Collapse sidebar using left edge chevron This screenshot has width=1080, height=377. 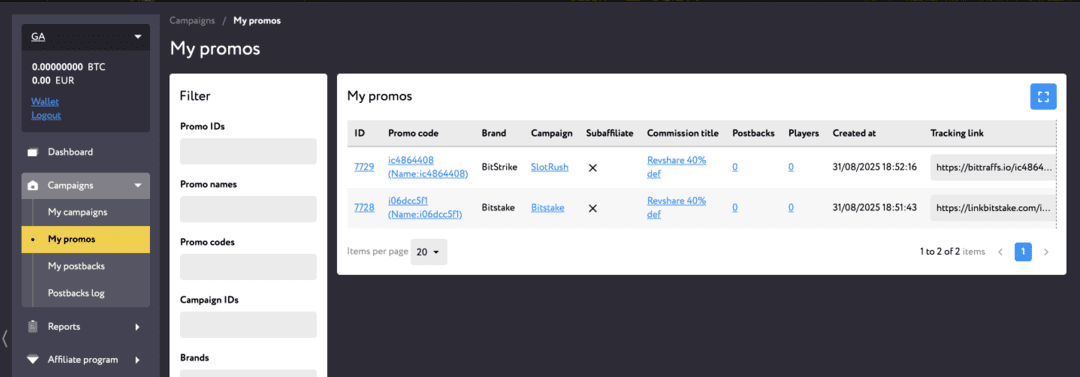(5, 338)
